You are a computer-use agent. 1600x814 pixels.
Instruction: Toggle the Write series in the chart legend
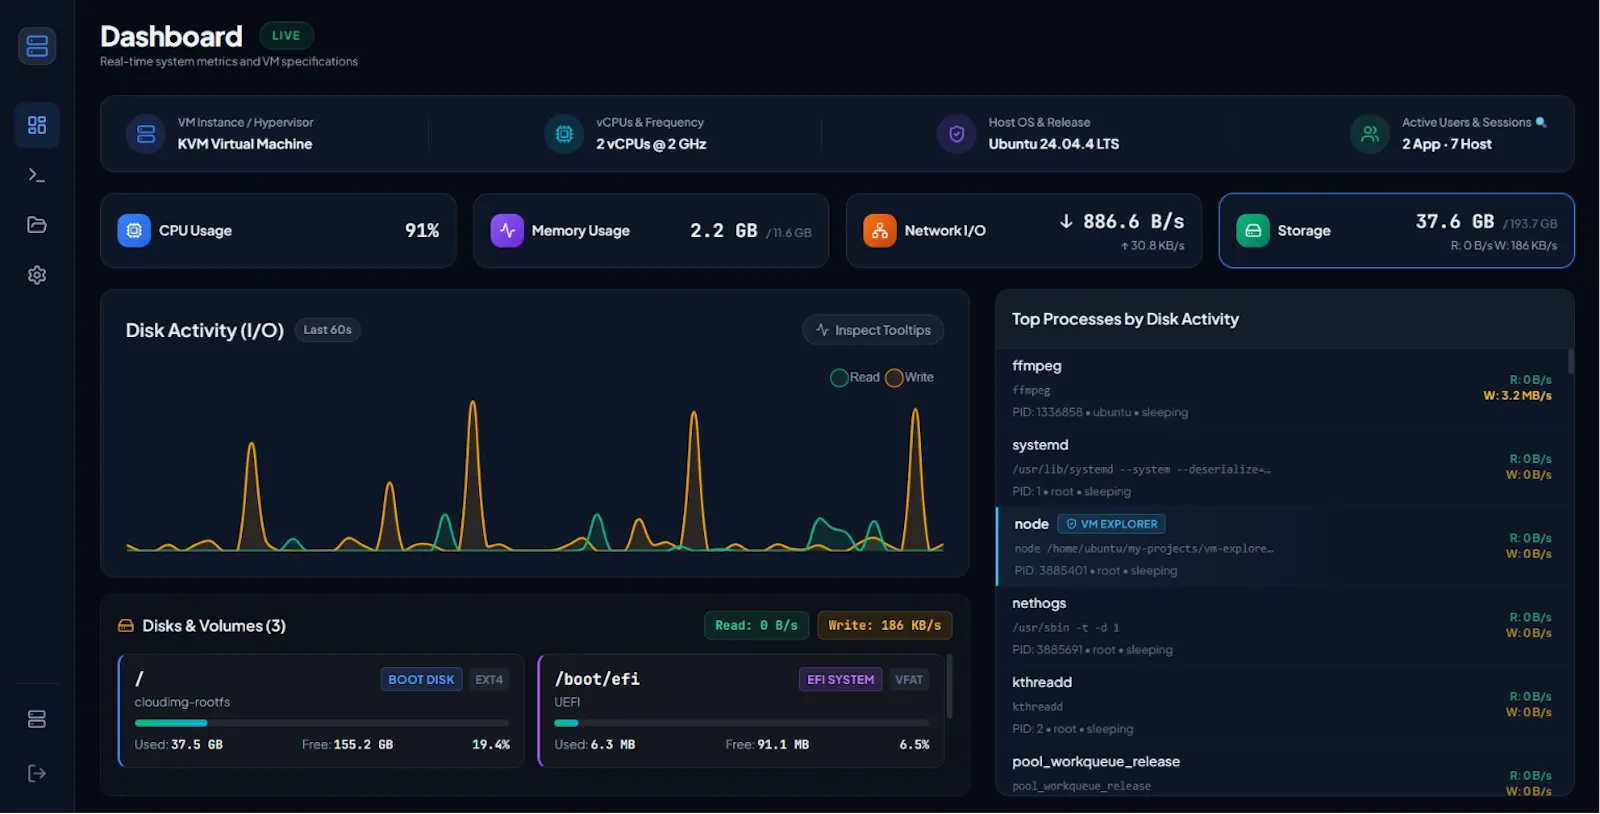[x=910, y=378]
